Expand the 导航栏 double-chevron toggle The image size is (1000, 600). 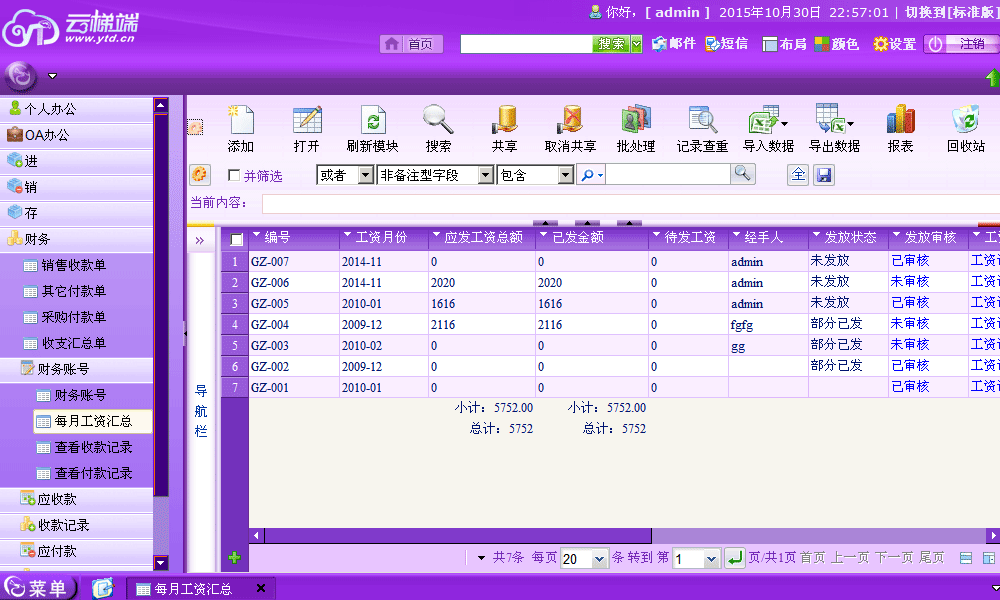coord(200,240)
